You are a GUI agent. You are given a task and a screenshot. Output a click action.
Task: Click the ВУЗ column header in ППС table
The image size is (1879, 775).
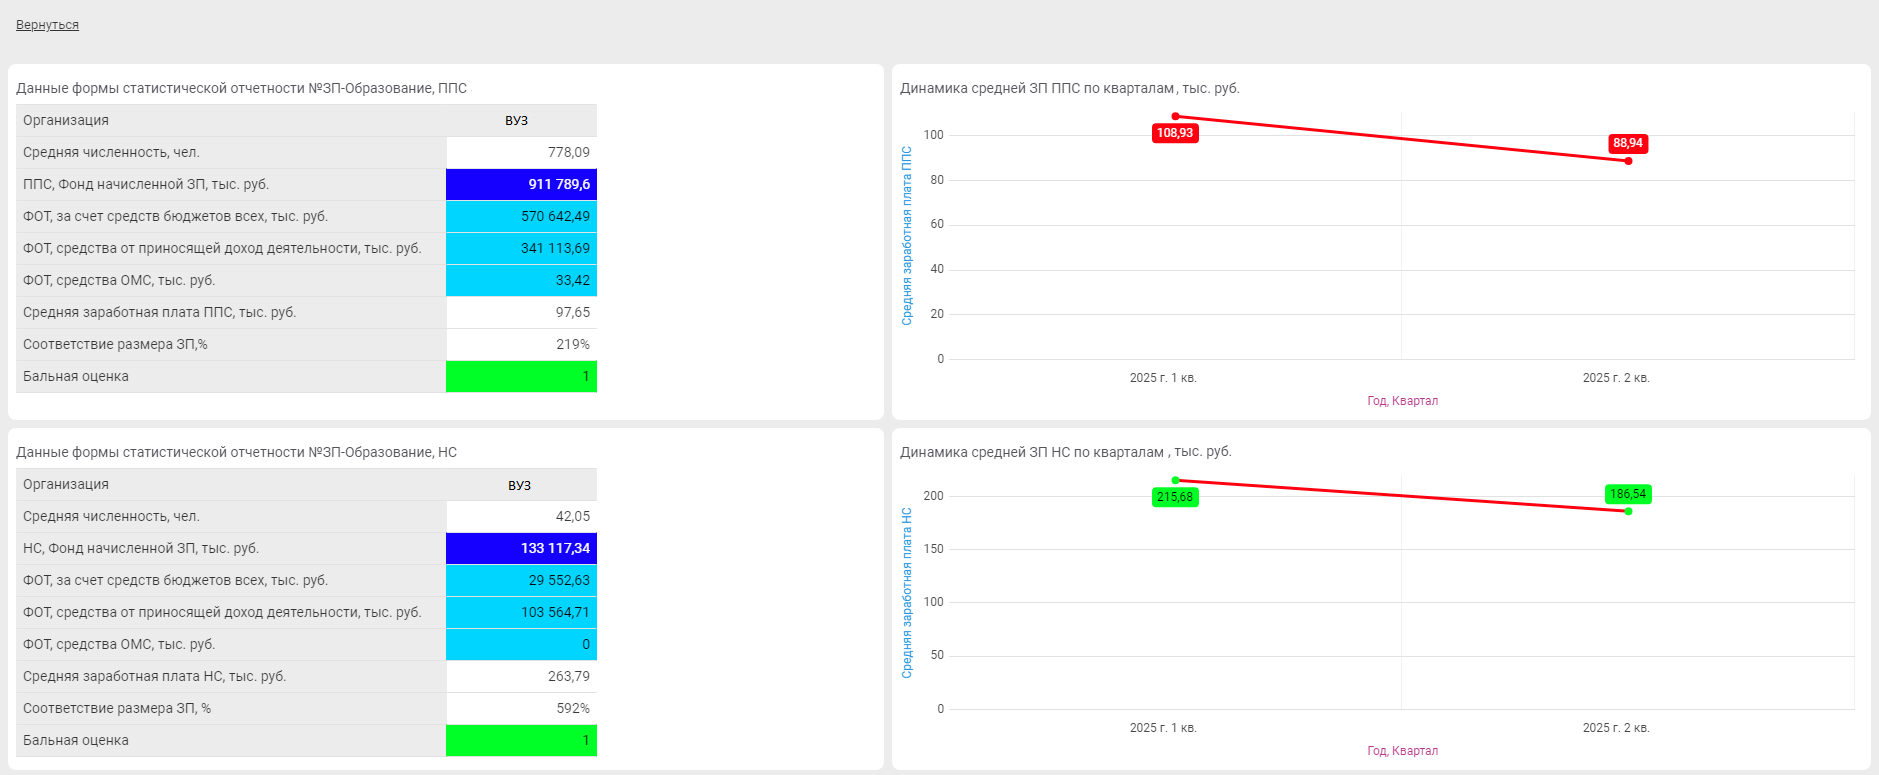[517, 120]
